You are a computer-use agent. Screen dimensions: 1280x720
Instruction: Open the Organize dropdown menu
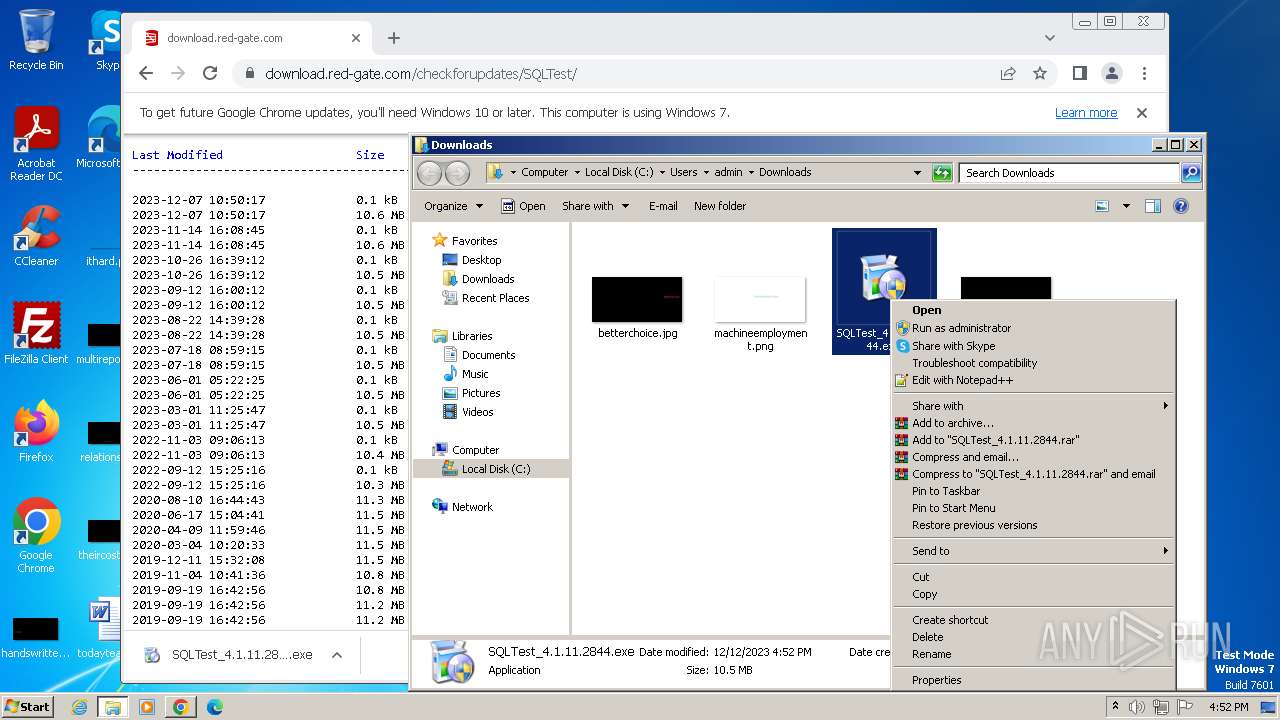(453, 206)
